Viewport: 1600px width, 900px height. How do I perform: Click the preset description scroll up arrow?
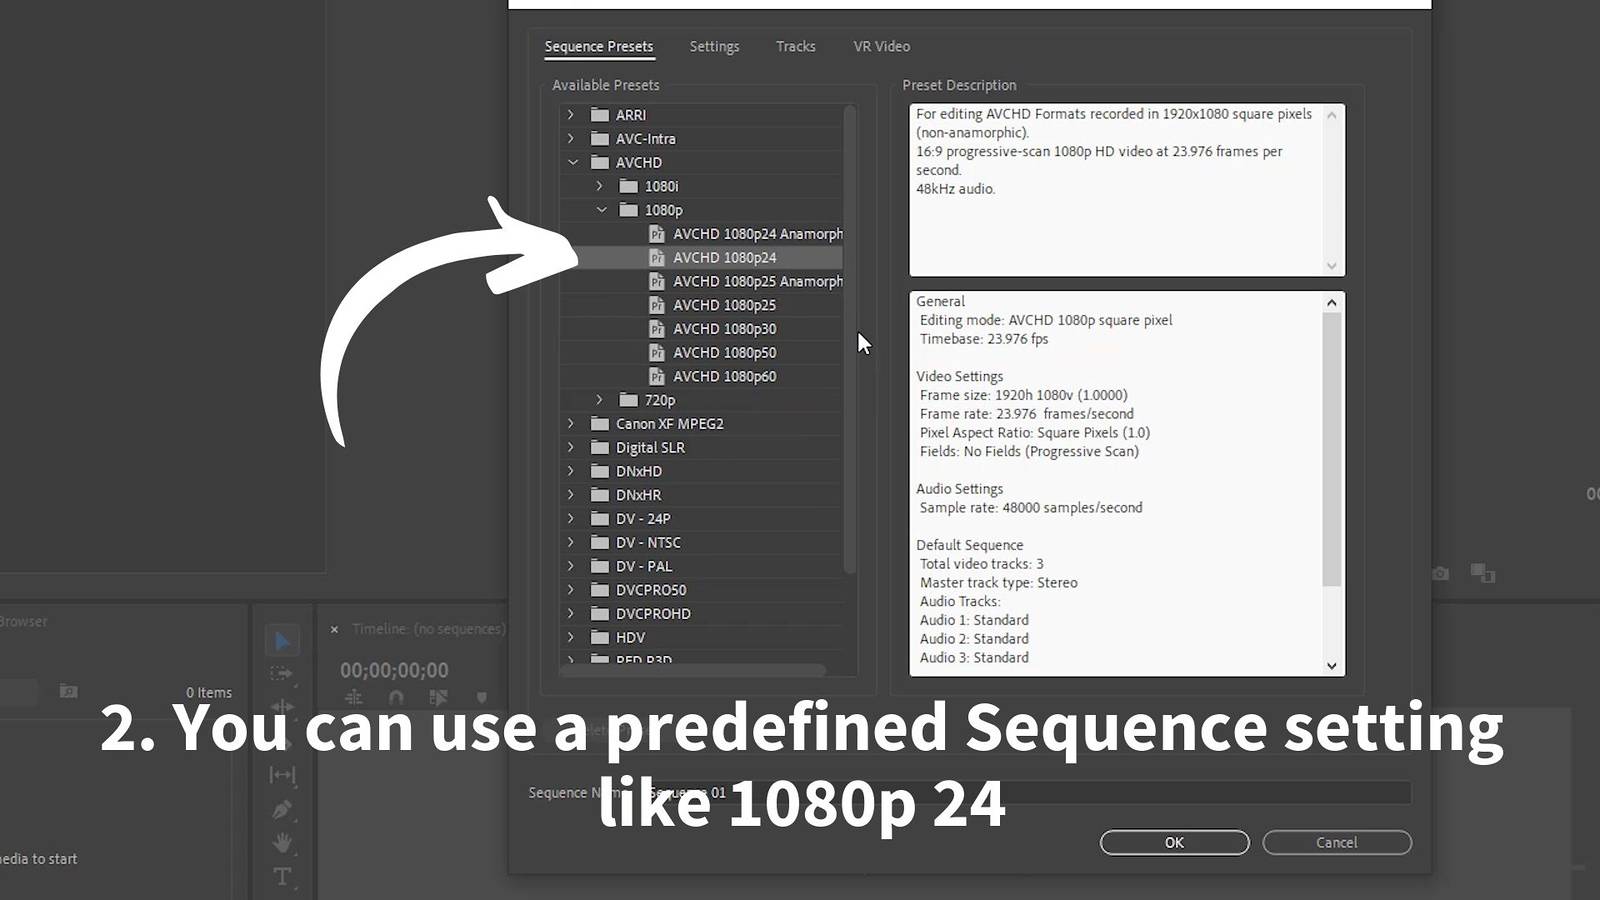coord(1331,116)
